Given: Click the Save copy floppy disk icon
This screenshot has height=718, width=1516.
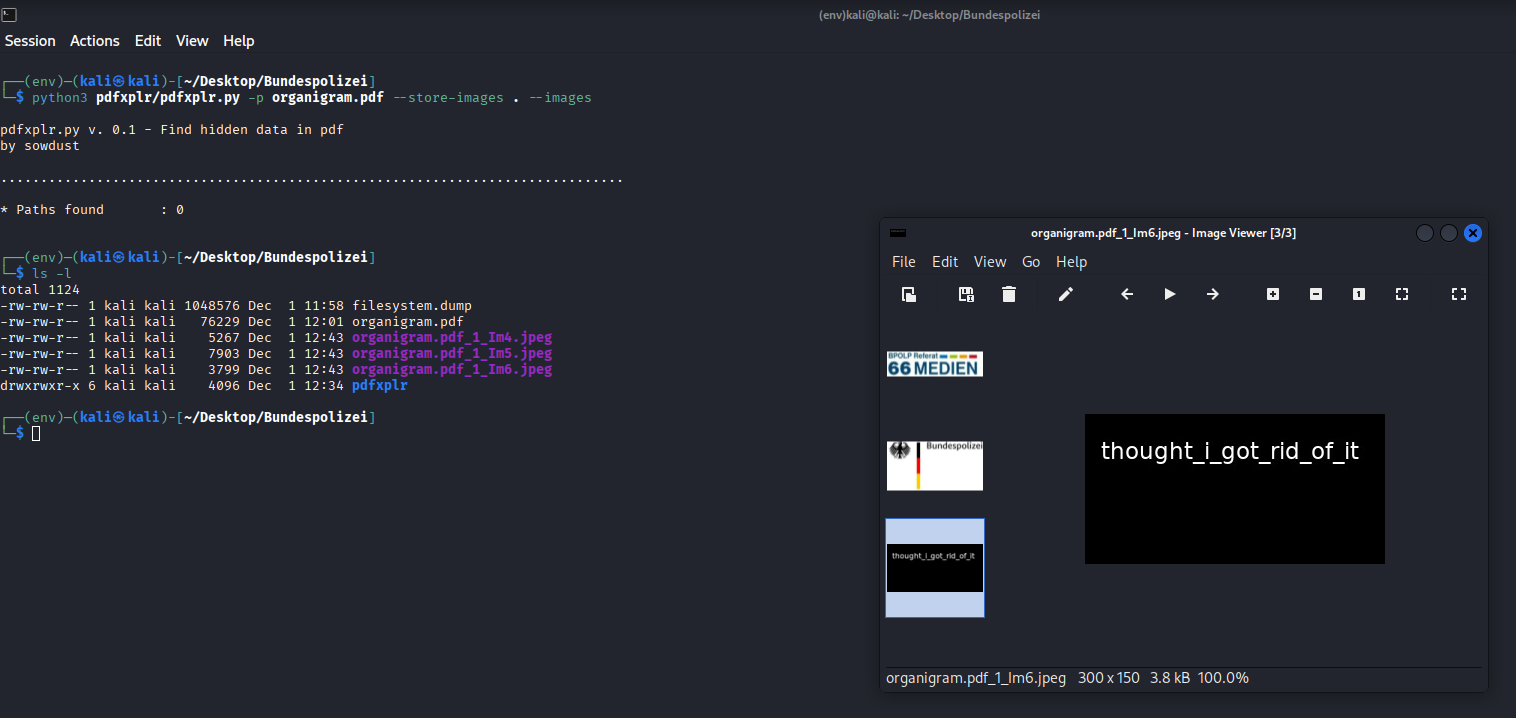Looking at the screenshot, I should click(966, 294).
